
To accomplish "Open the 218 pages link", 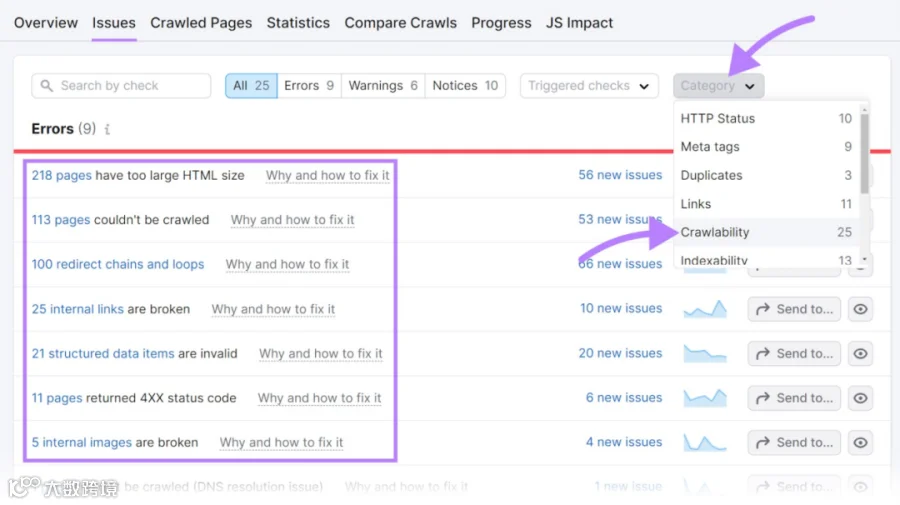I will click(61, 175).
